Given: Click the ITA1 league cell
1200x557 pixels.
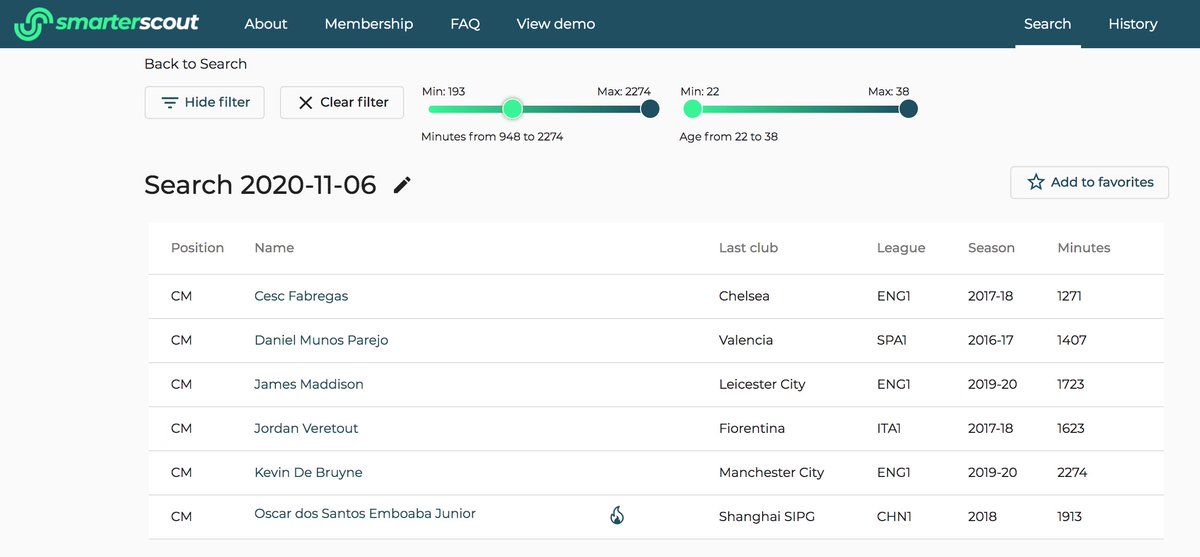Looking at the screenshot, I should click(x=889, y=428).
